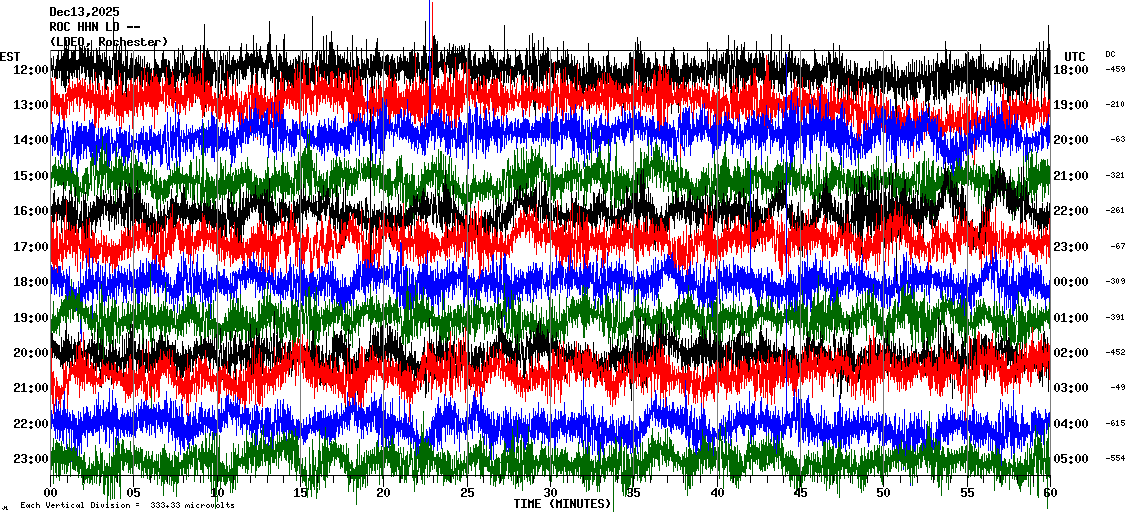Click the 12:00 EST row label
The width and height of the screenshot is (1130, 519).
coord(31,69)
